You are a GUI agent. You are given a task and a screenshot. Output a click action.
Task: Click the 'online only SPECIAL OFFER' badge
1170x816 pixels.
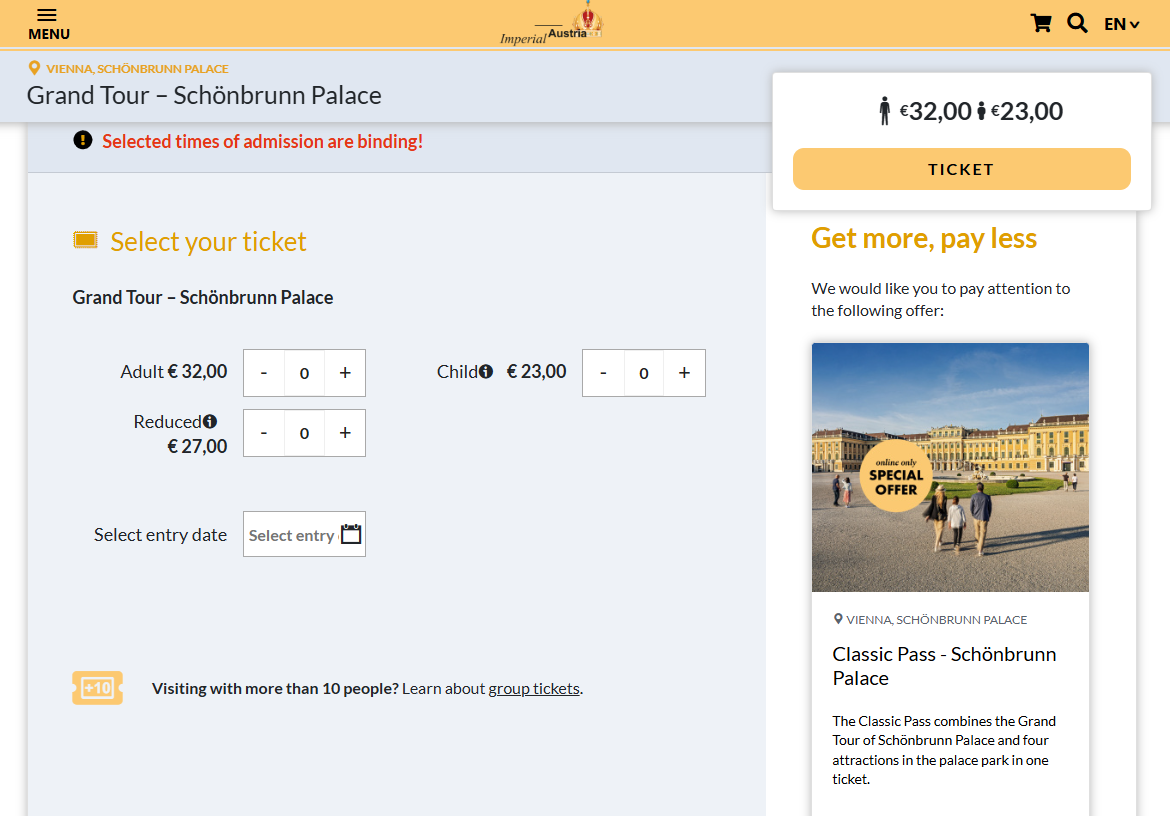(x=896, y=477)
